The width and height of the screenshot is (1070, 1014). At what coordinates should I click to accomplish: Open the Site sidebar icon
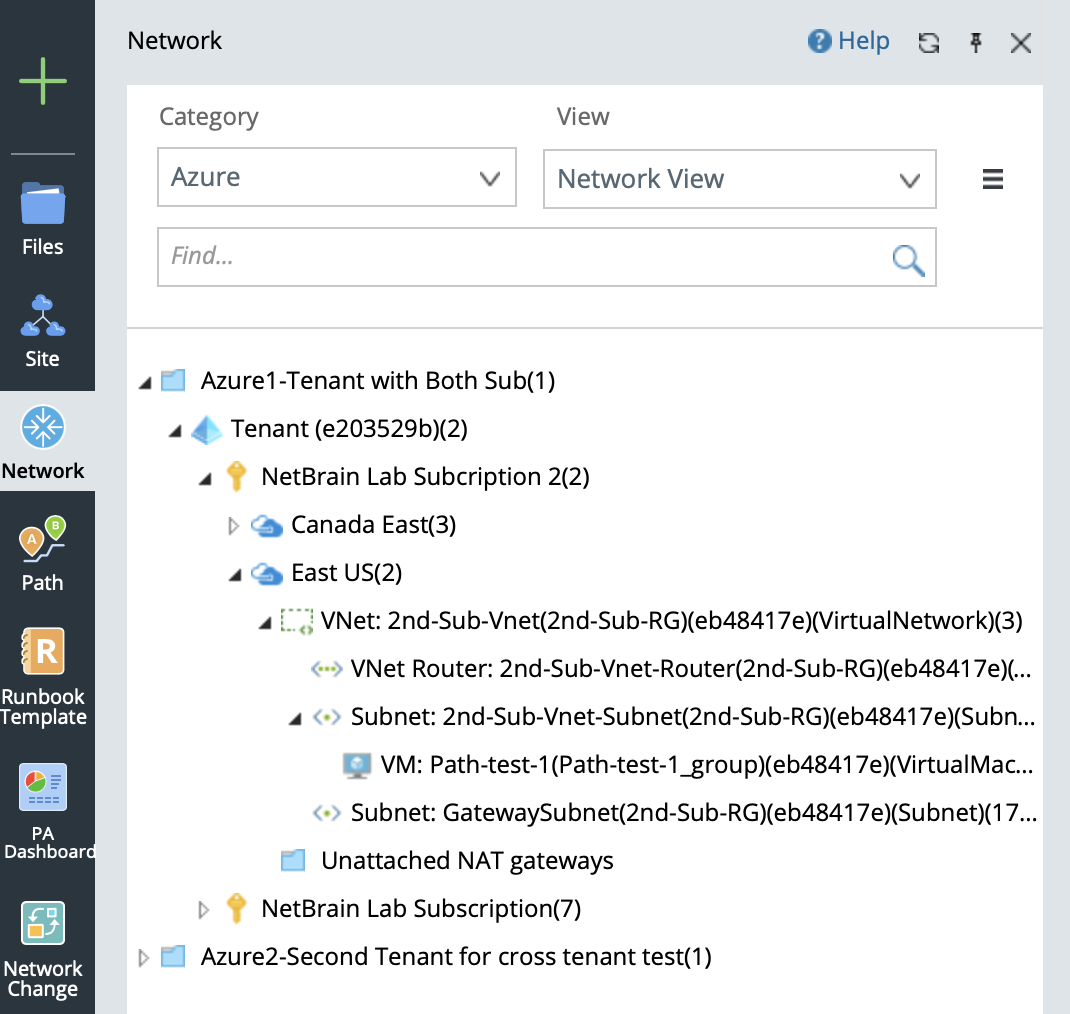(43, 329)
